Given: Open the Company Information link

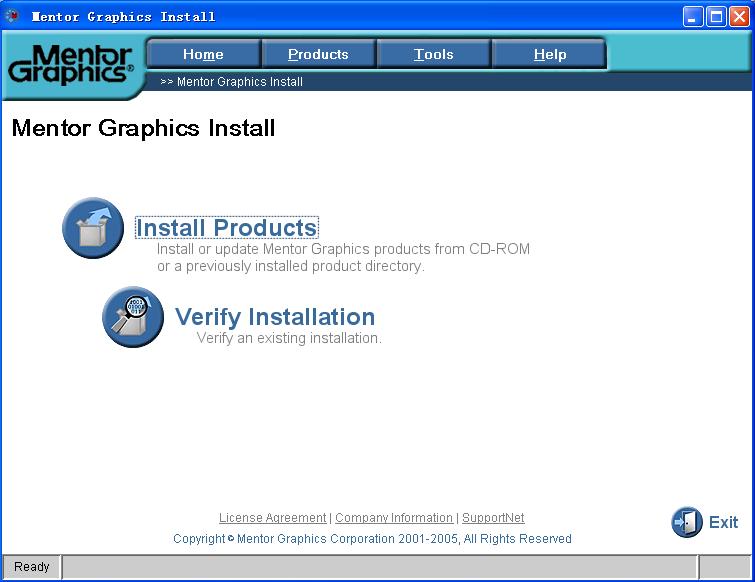Looking at the screenshot, I should pos(394,517).
